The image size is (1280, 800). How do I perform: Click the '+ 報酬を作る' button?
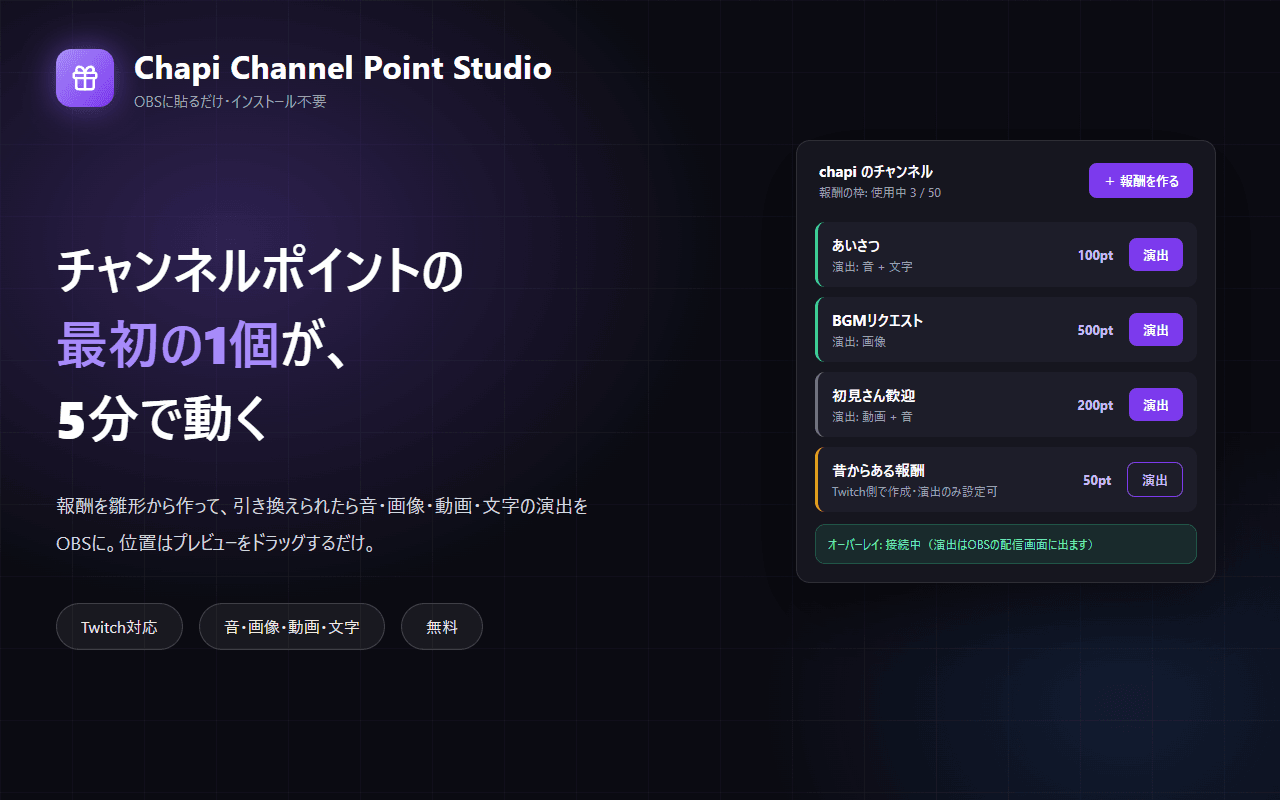1141,181
